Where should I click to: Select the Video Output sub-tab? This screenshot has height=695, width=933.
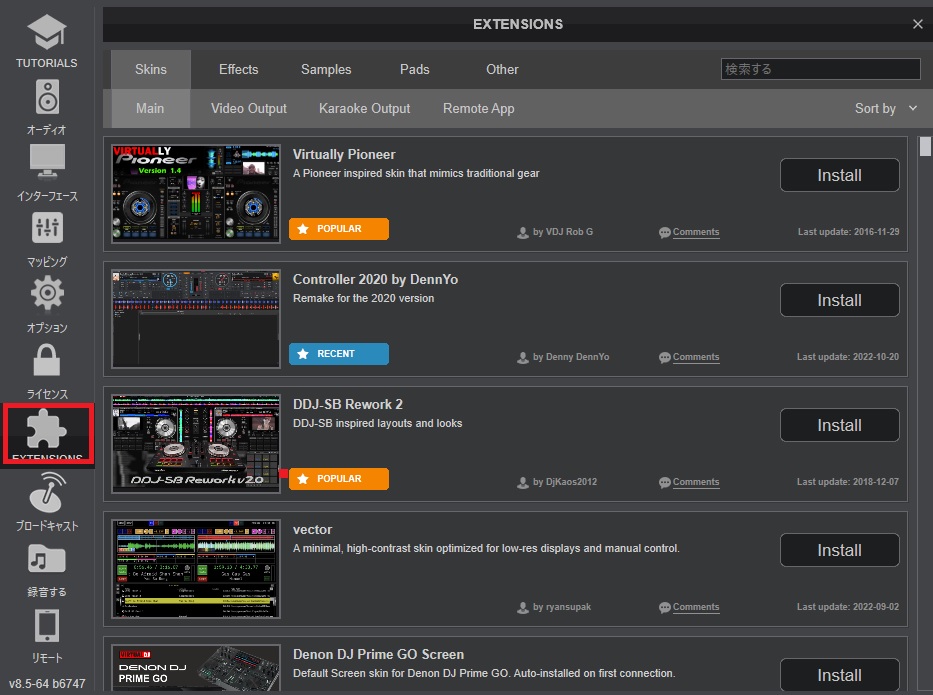click(249, 108)
